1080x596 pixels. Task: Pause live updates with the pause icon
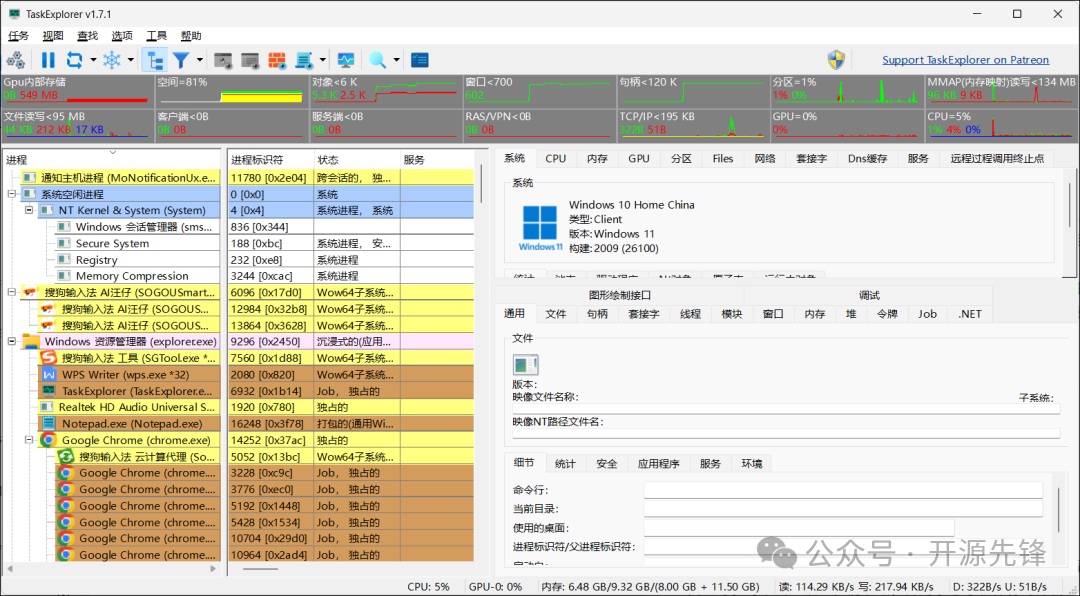(x=49, y=60)
